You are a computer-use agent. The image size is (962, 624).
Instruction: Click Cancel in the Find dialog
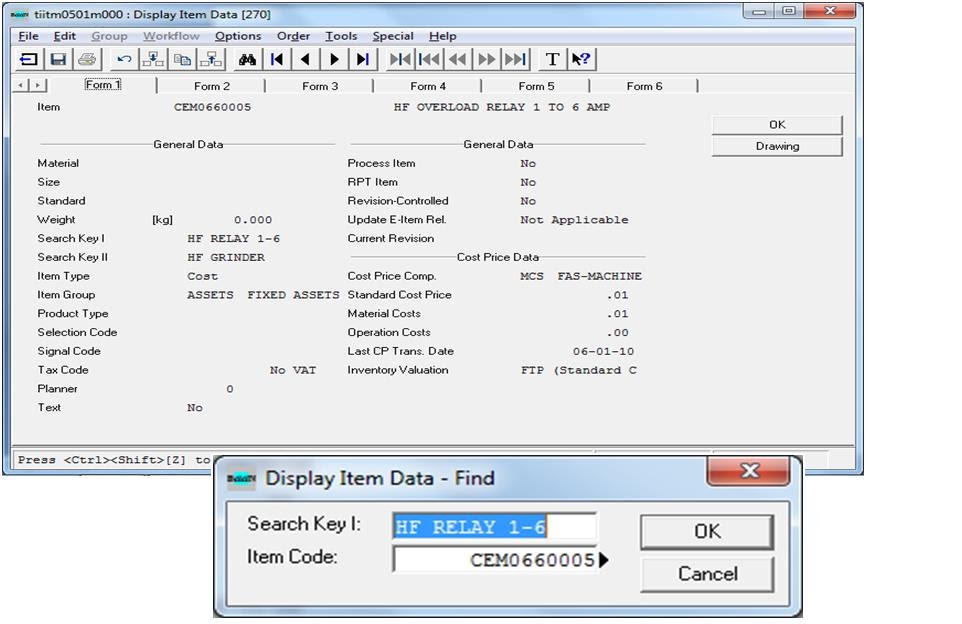click(x=706, y=574)
